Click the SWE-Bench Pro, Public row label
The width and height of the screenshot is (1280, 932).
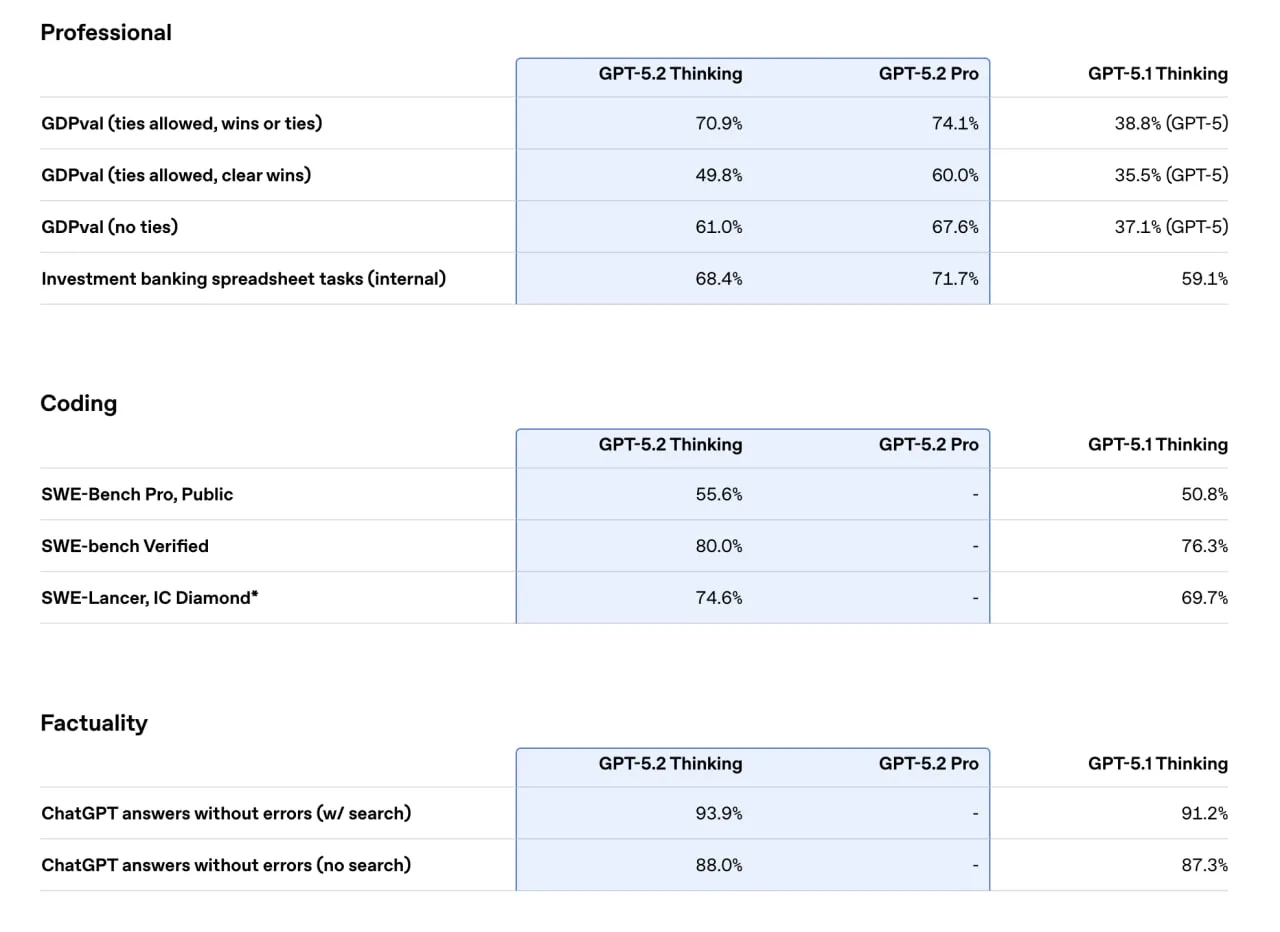click(137, 494)
